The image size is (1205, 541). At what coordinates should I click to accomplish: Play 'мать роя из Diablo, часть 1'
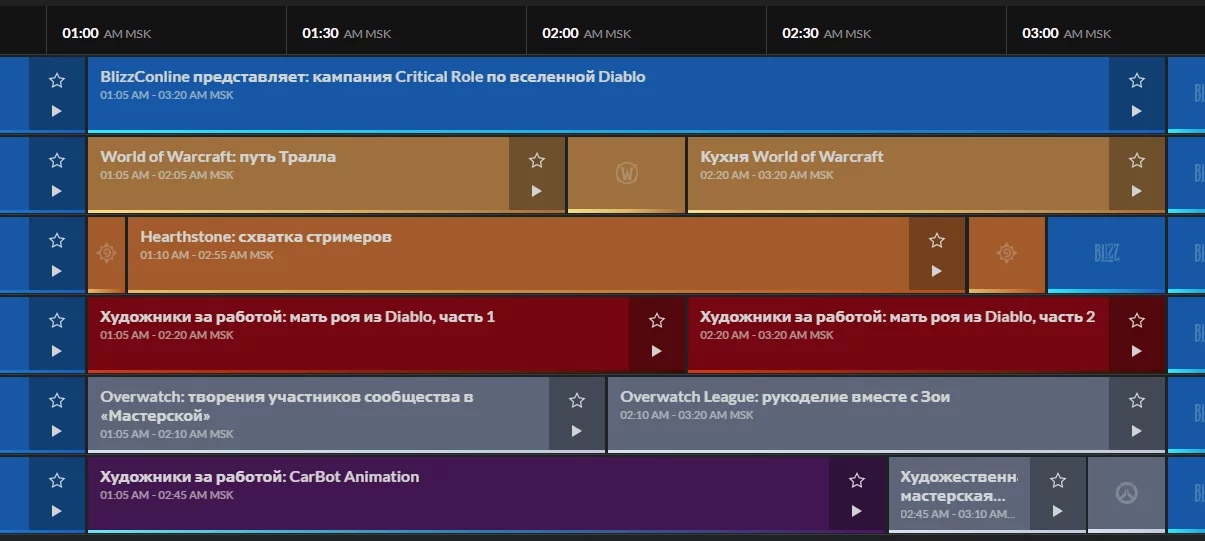657,351
